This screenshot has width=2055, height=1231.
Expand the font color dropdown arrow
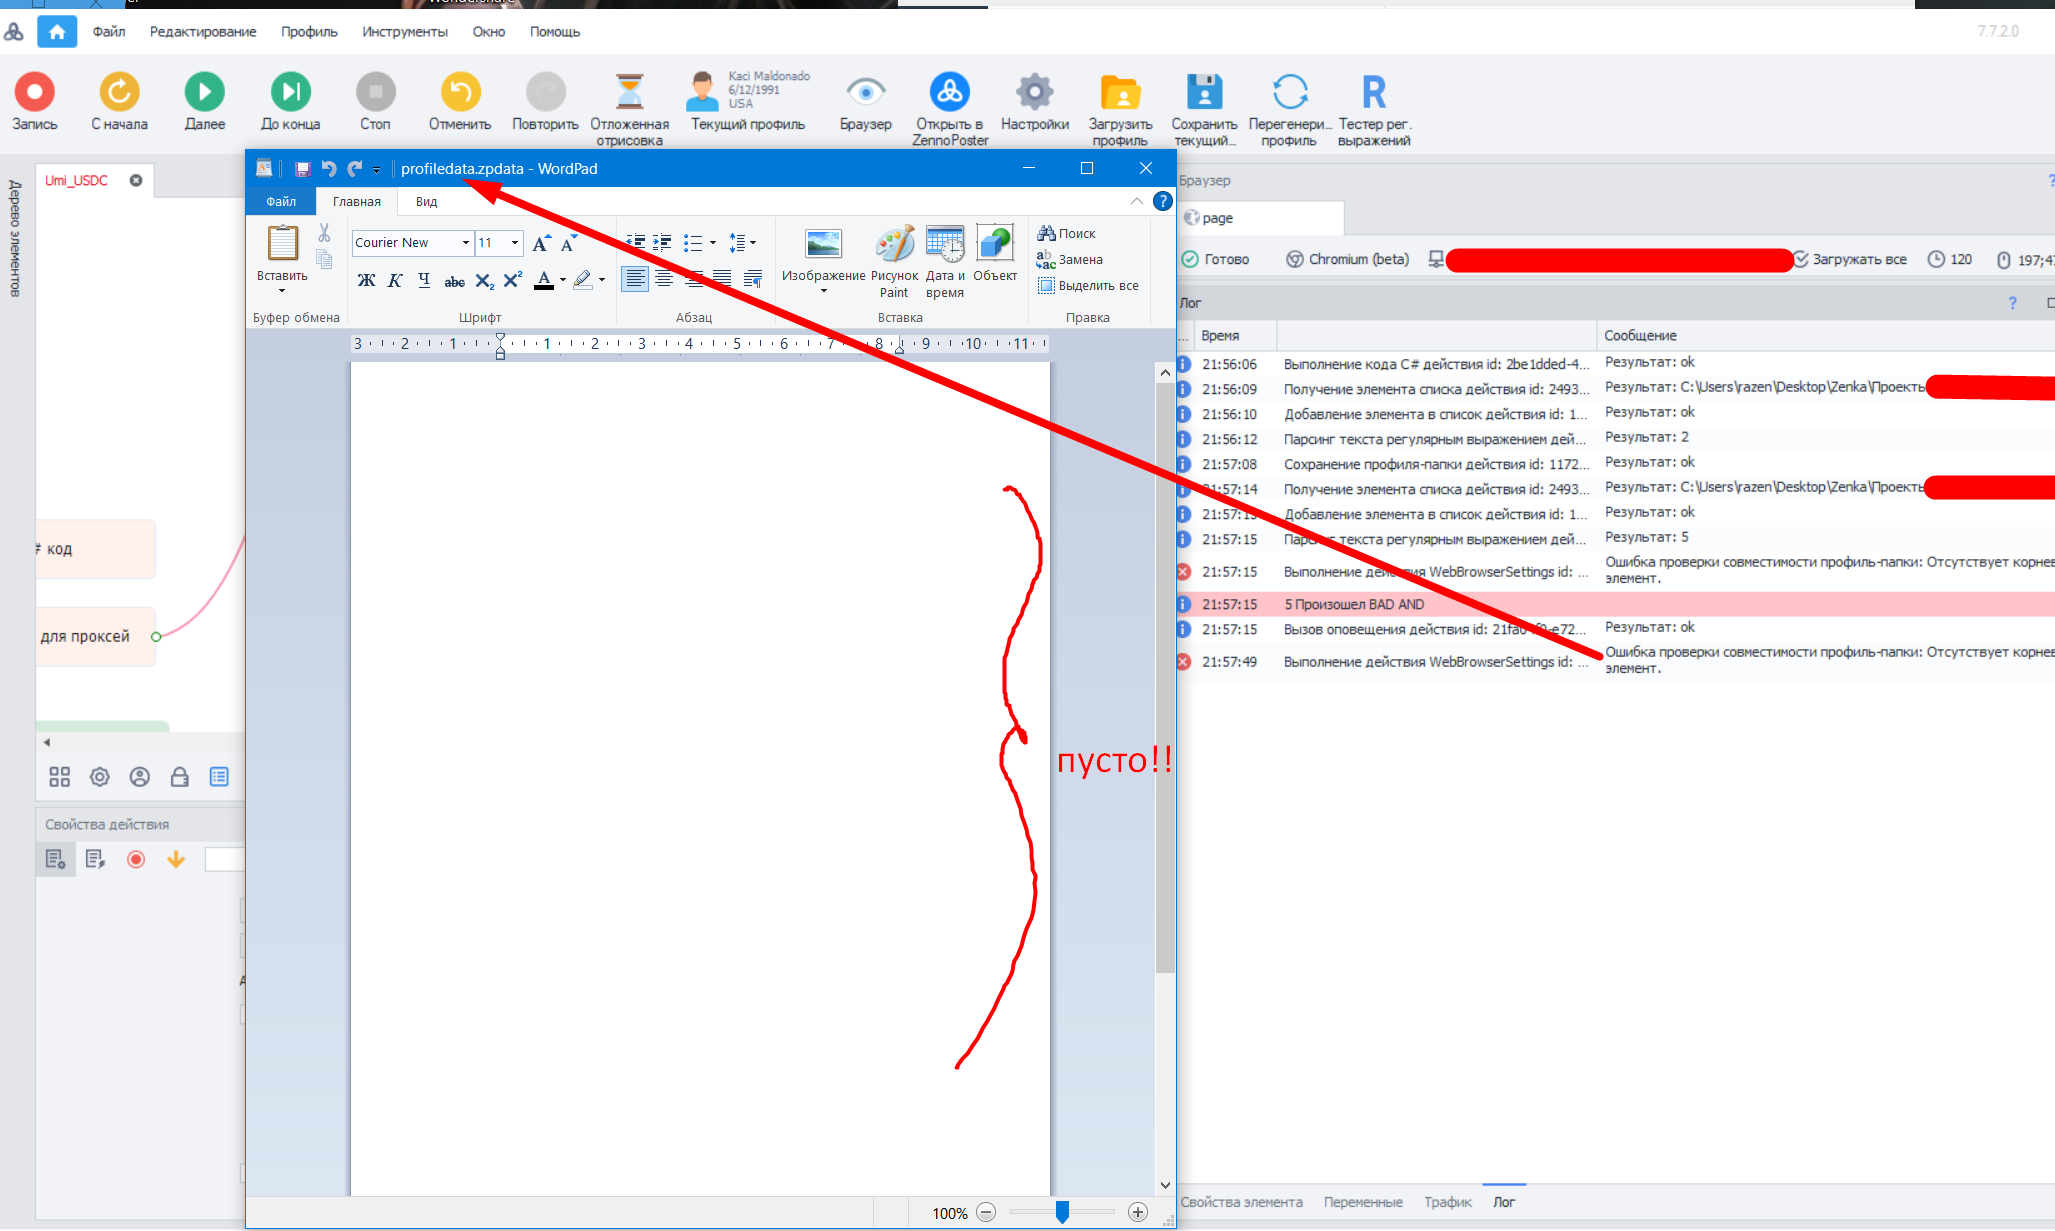pyautogui.click(x=563, y=281)
